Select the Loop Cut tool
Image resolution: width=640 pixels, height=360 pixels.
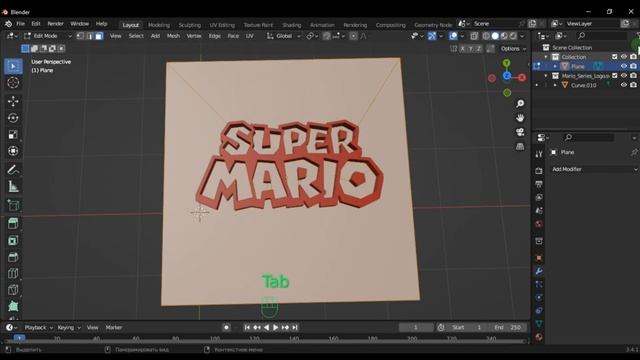coord(13,273)
